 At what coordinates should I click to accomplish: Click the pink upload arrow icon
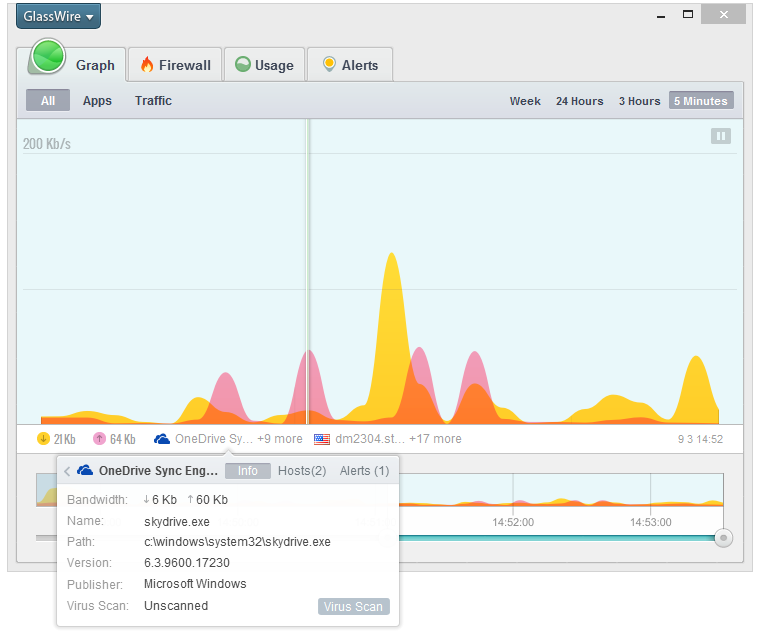click(99, 439)
